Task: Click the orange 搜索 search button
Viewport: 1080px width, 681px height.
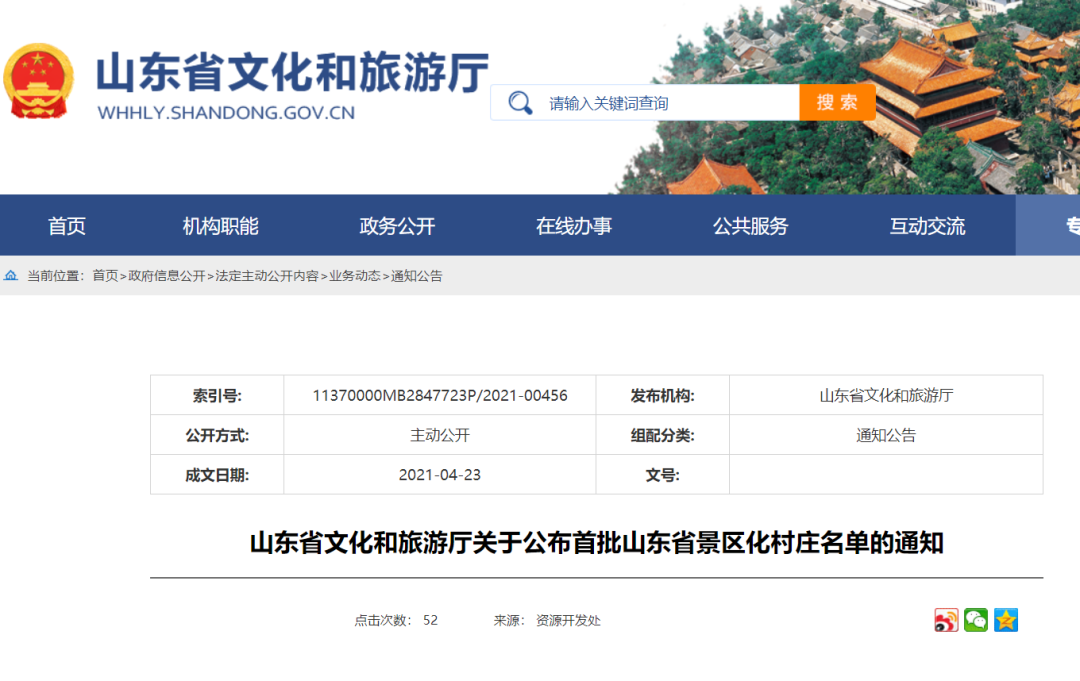Action: point(837,103)
